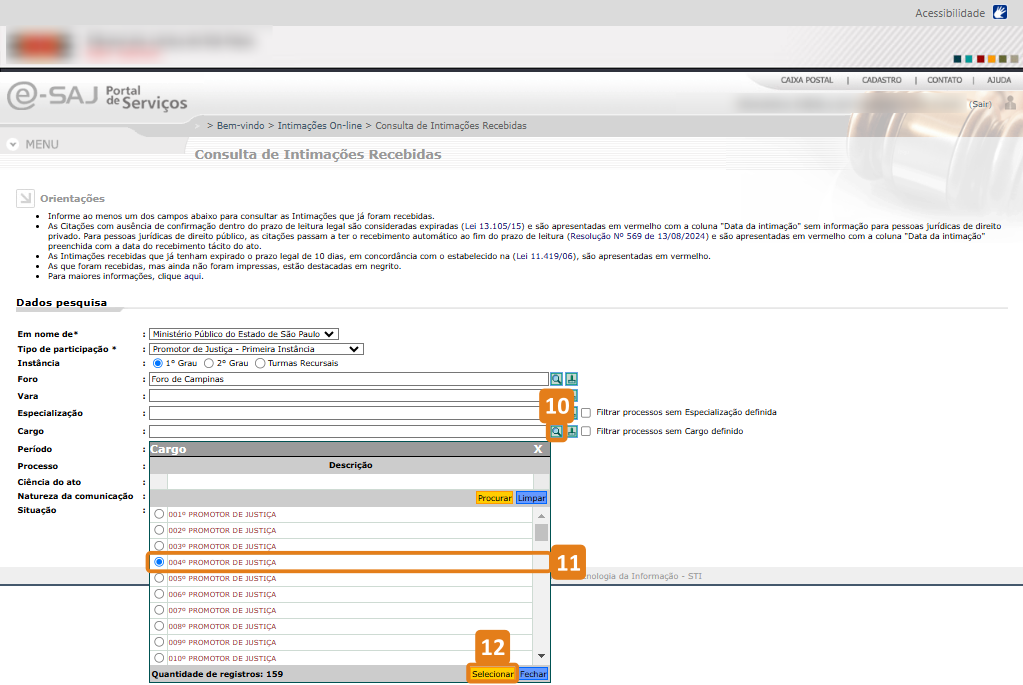Open the Em nome de dropdown

coord(244,334)
